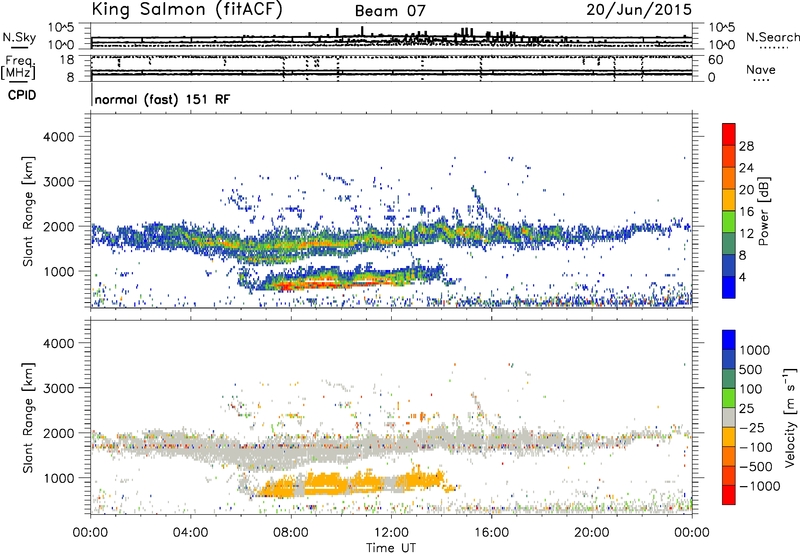Click the power colorbar red 28 dB segment
Viewport: 800px width, 554px height.
[729, 134]
